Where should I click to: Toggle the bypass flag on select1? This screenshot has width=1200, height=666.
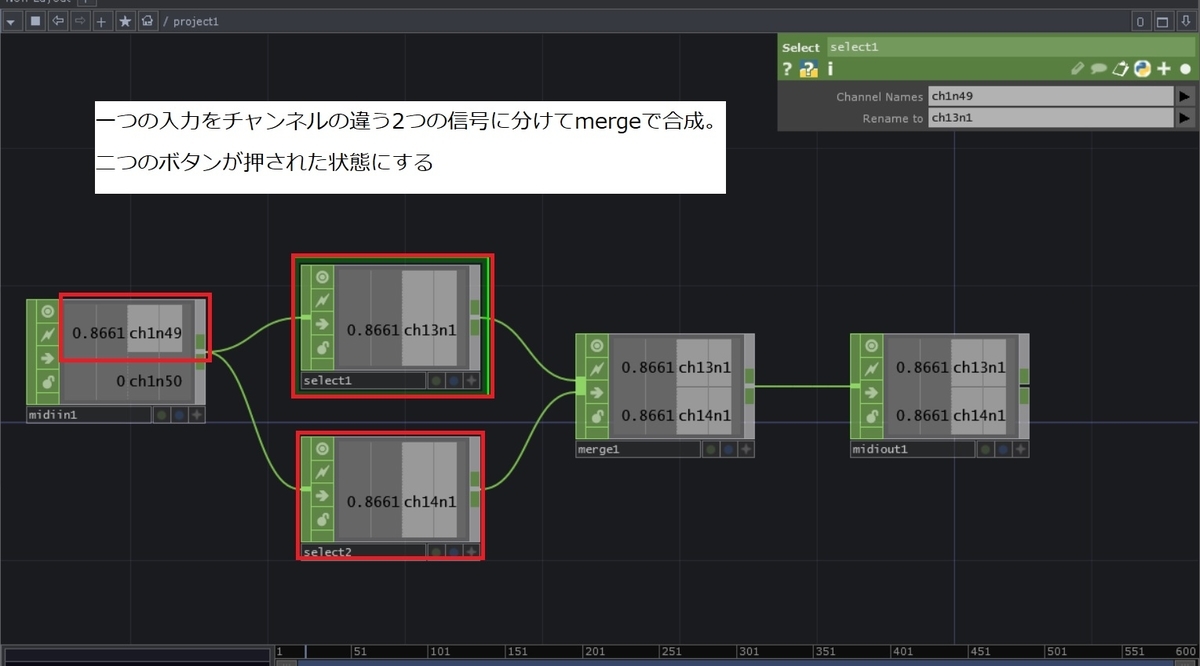(x=322, y=300)
